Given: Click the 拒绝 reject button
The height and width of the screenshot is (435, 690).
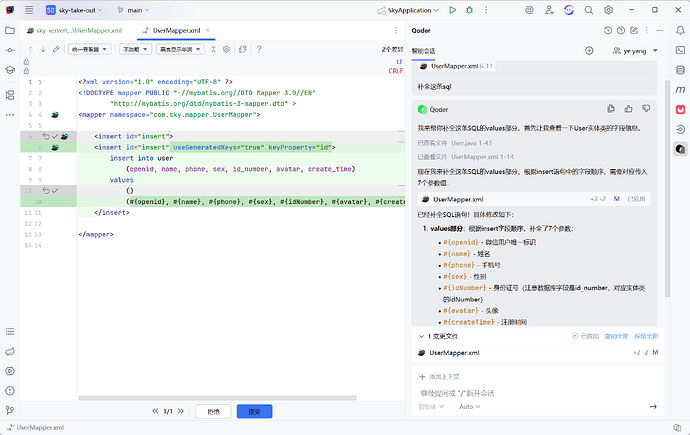Looking at the screenshot, I should pos(213,411).
